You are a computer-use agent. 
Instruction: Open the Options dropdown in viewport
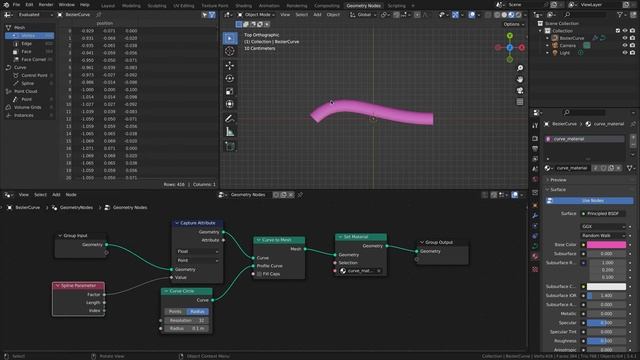[x=513, y=24]
